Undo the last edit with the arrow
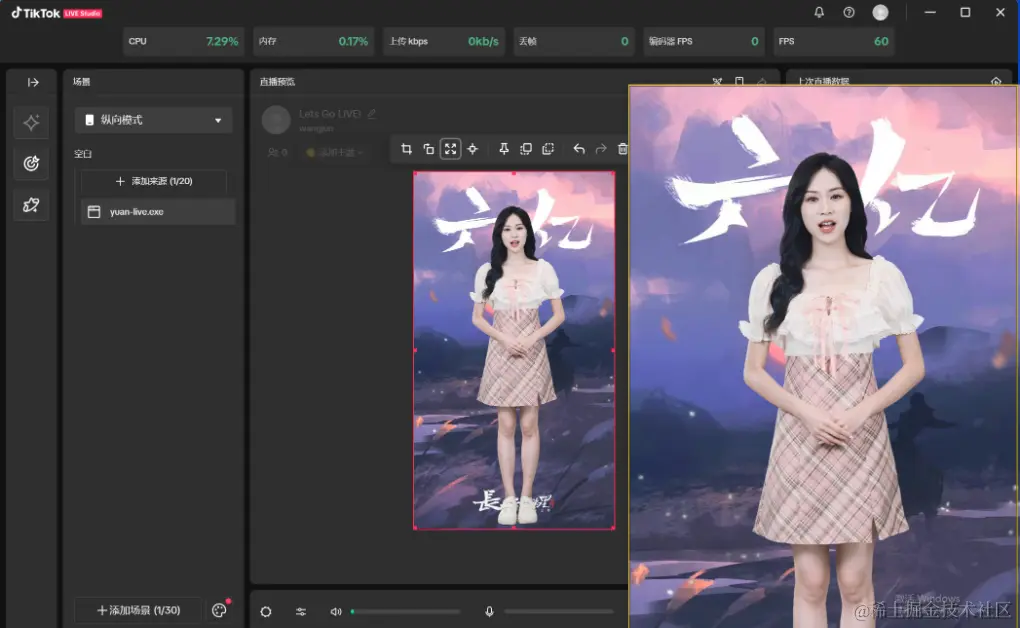This screenshot has height=628, width=1020. coord(579,149)
